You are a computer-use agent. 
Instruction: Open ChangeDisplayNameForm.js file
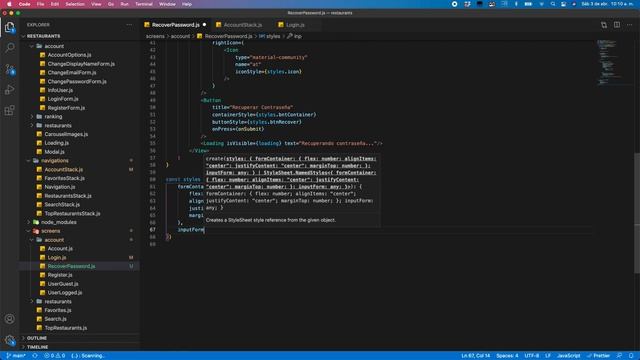click(81, 64)
